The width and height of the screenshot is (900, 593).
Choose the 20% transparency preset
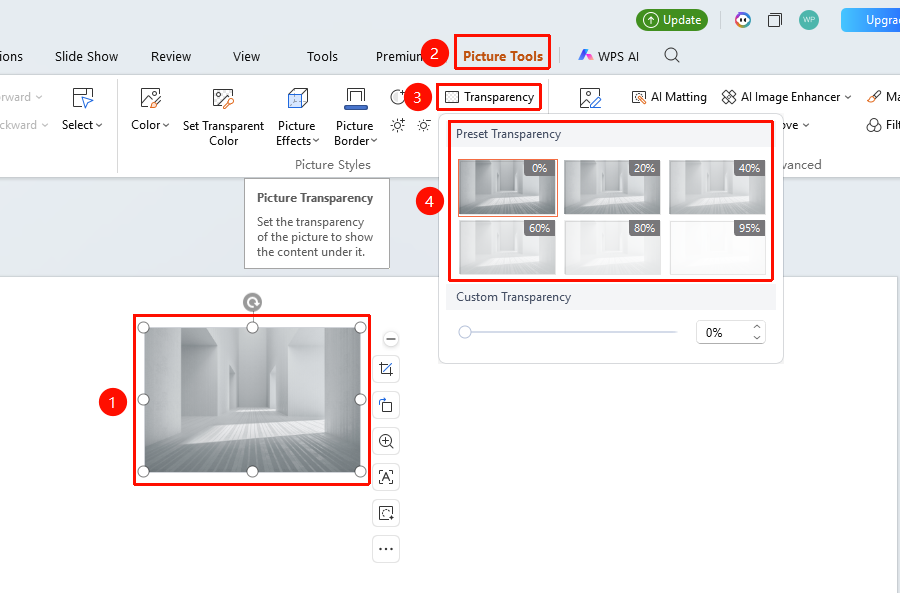click(x=612, y=188)
